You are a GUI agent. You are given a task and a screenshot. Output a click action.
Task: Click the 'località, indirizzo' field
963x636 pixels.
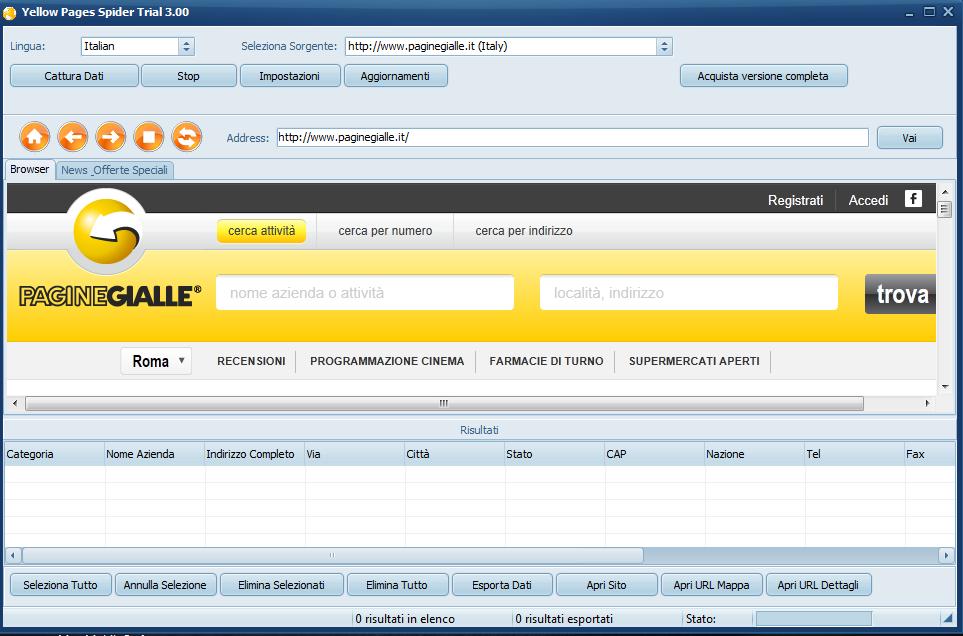click(x=688, y=293)
